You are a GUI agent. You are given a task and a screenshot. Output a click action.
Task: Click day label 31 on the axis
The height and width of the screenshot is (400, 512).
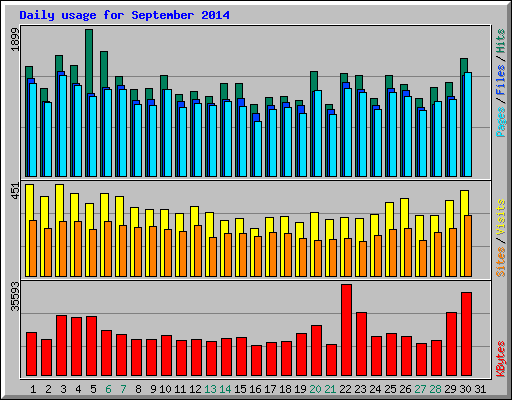480,389
